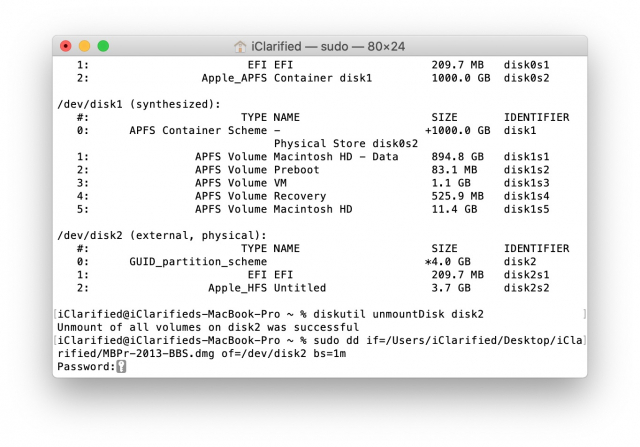Click the Unmount of all volumes success message
This screenshot has height=447, width=640.
pos(208,327)
